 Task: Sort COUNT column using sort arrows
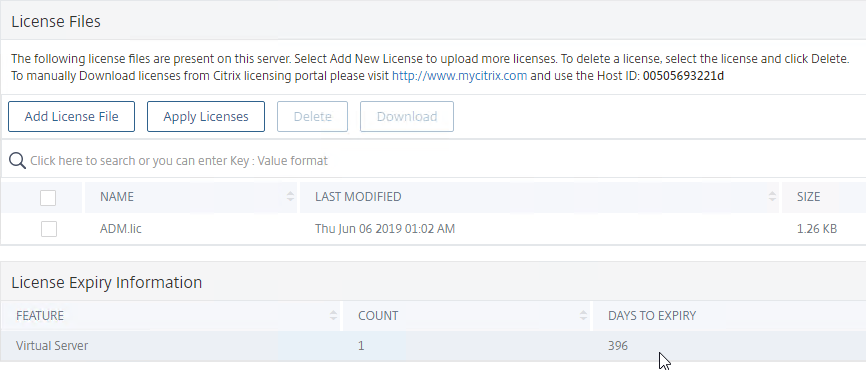click(583, 315)
